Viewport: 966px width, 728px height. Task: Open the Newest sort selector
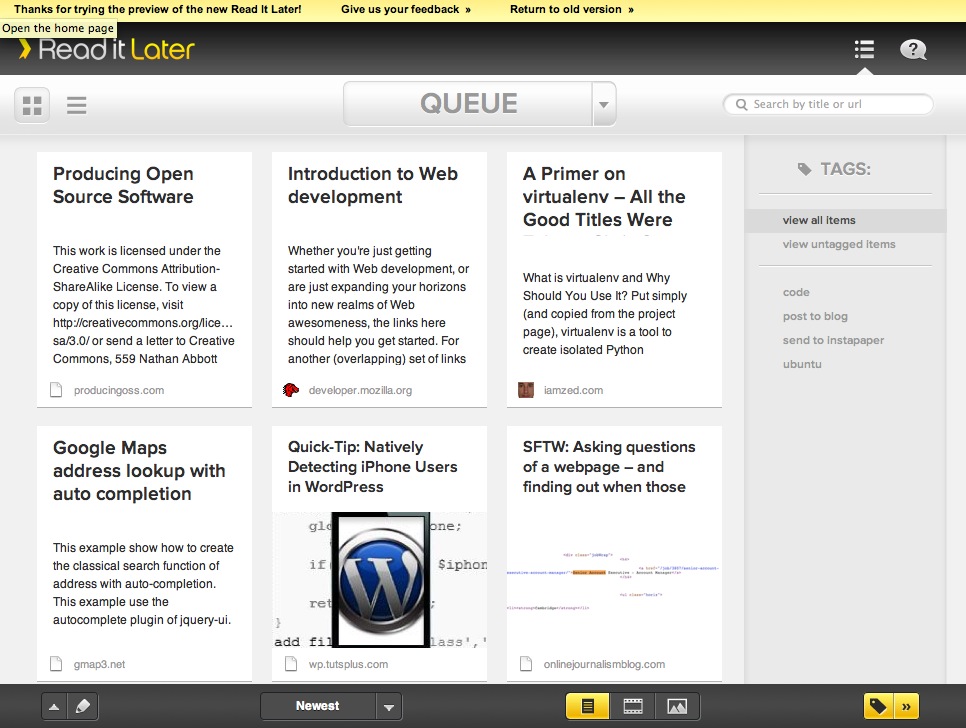point(318,706)
